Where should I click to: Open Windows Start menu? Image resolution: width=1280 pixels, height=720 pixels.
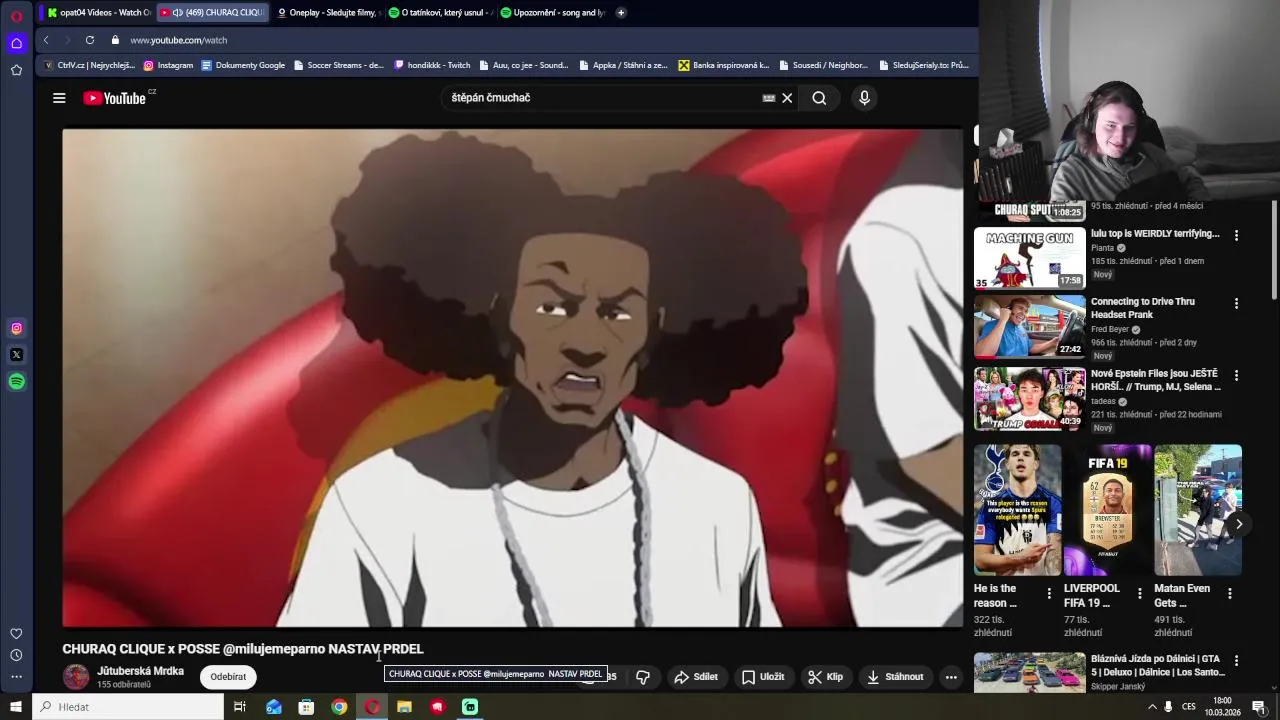tap(16, 707)
